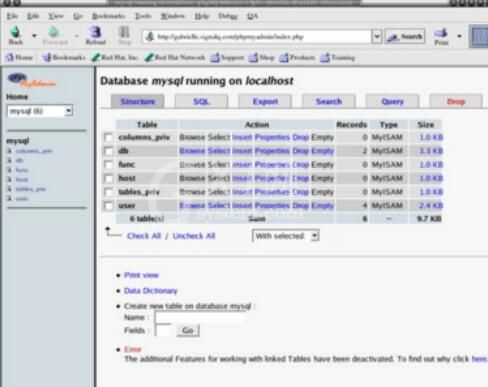Click Browse for the db table
488x387 pixels.
[192, 151]
